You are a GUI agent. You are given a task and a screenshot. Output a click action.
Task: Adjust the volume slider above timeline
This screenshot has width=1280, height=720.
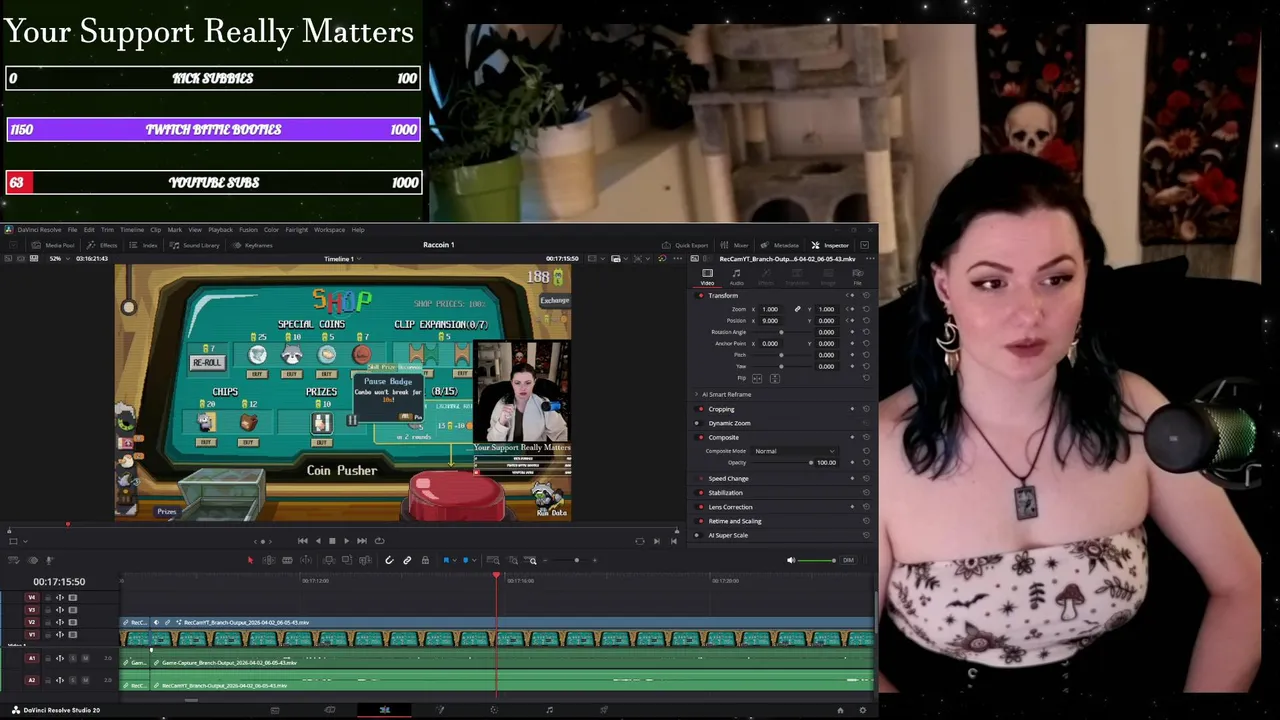[816, 560]
